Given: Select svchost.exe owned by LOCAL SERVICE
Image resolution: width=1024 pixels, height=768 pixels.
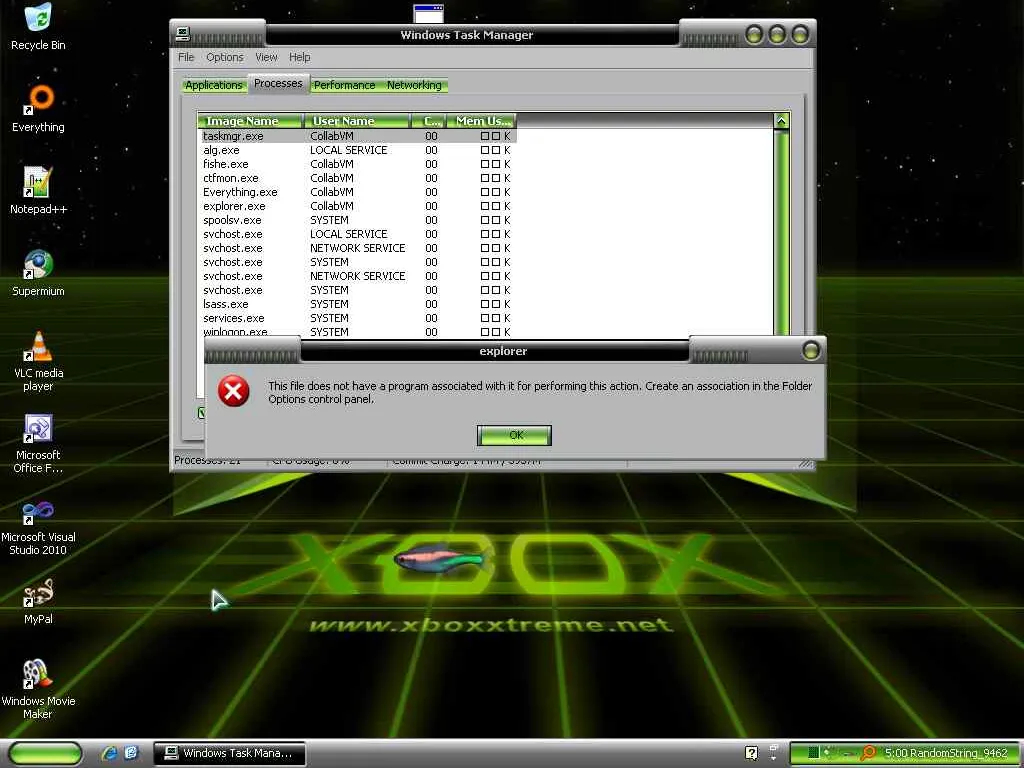Looking at the screenshot, I should pyautogui.click(x=358, y=234).
